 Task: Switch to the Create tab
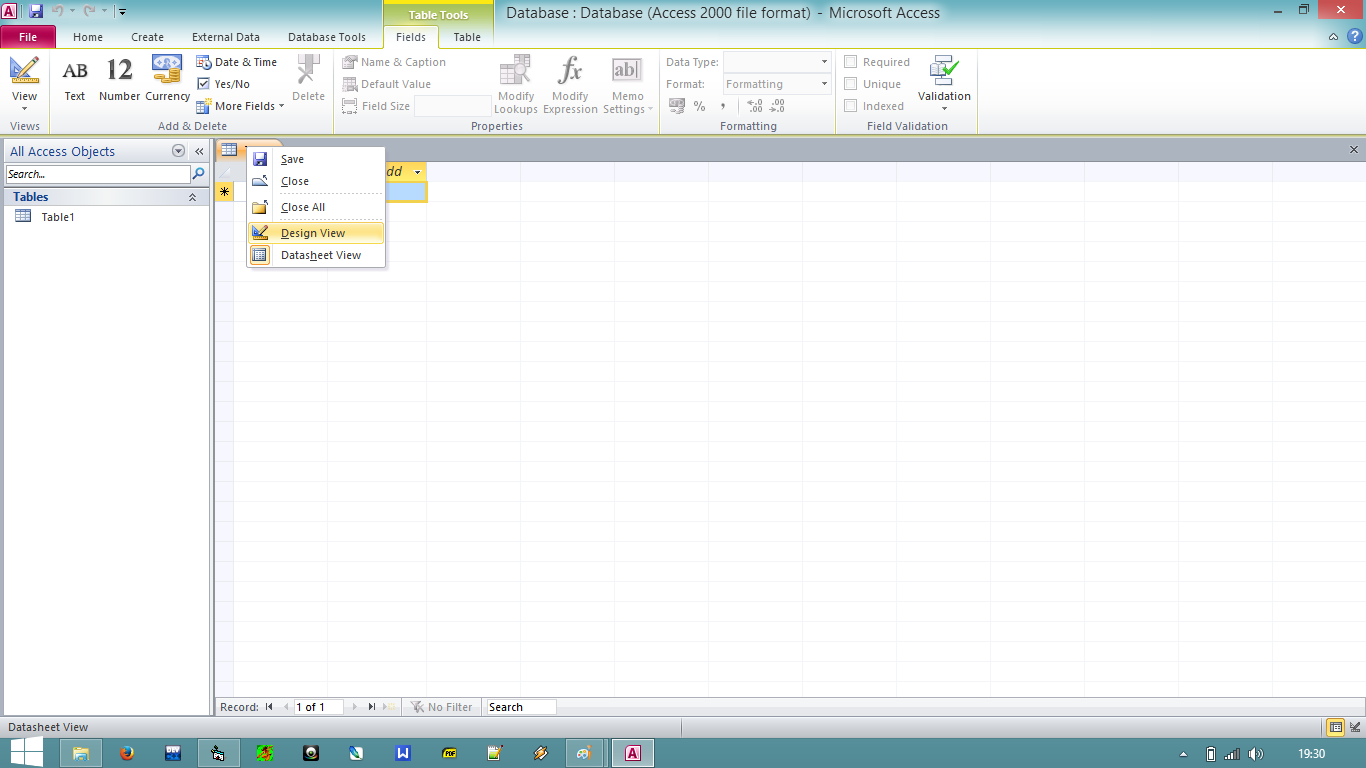(x=147, y=37)
